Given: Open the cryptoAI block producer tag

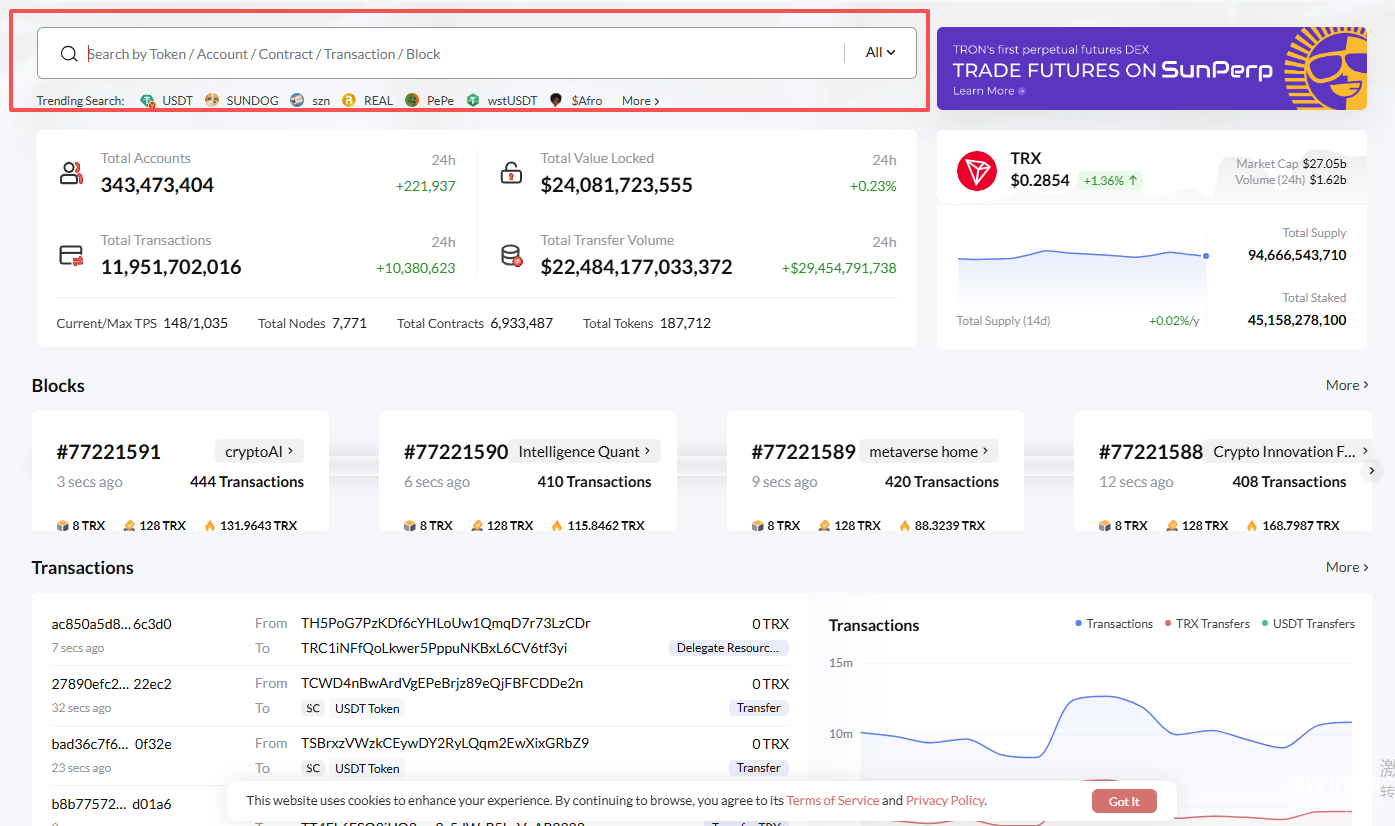Looking at the screenshot, I should [259, 451].
